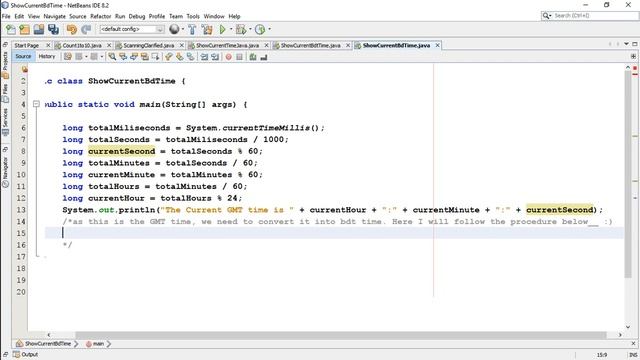Open dropdown arrow next to Profile Project
The width and height of the screenshot is (640, 360).
pos(269,29)
